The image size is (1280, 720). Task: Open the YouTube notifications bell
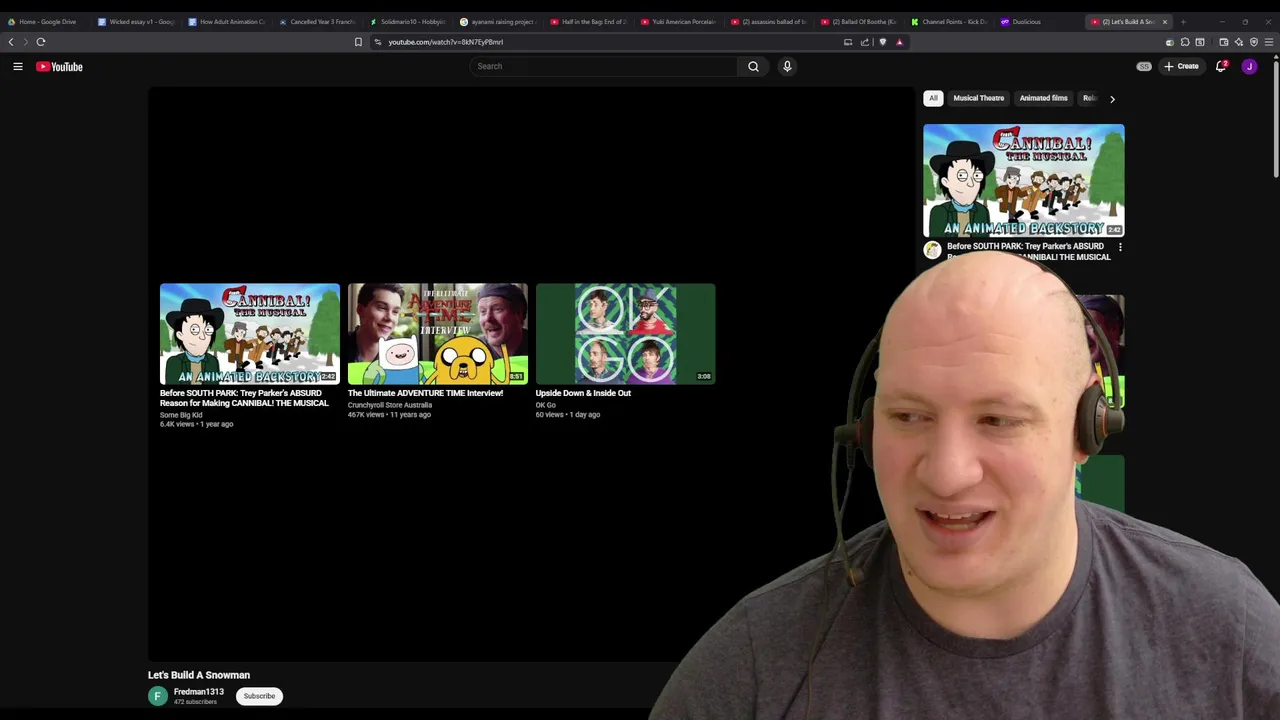[x=1221, y=66]
